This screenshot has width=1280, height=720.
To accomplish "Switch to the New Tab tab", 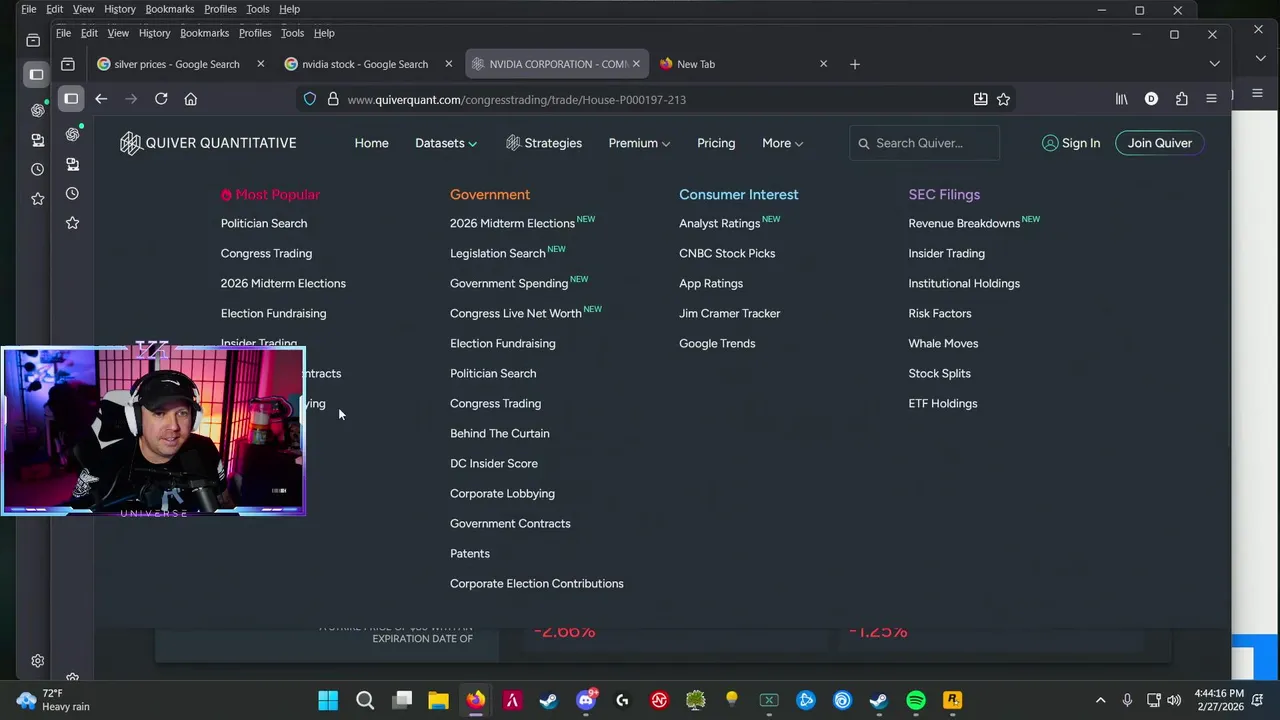I will 745,64.
